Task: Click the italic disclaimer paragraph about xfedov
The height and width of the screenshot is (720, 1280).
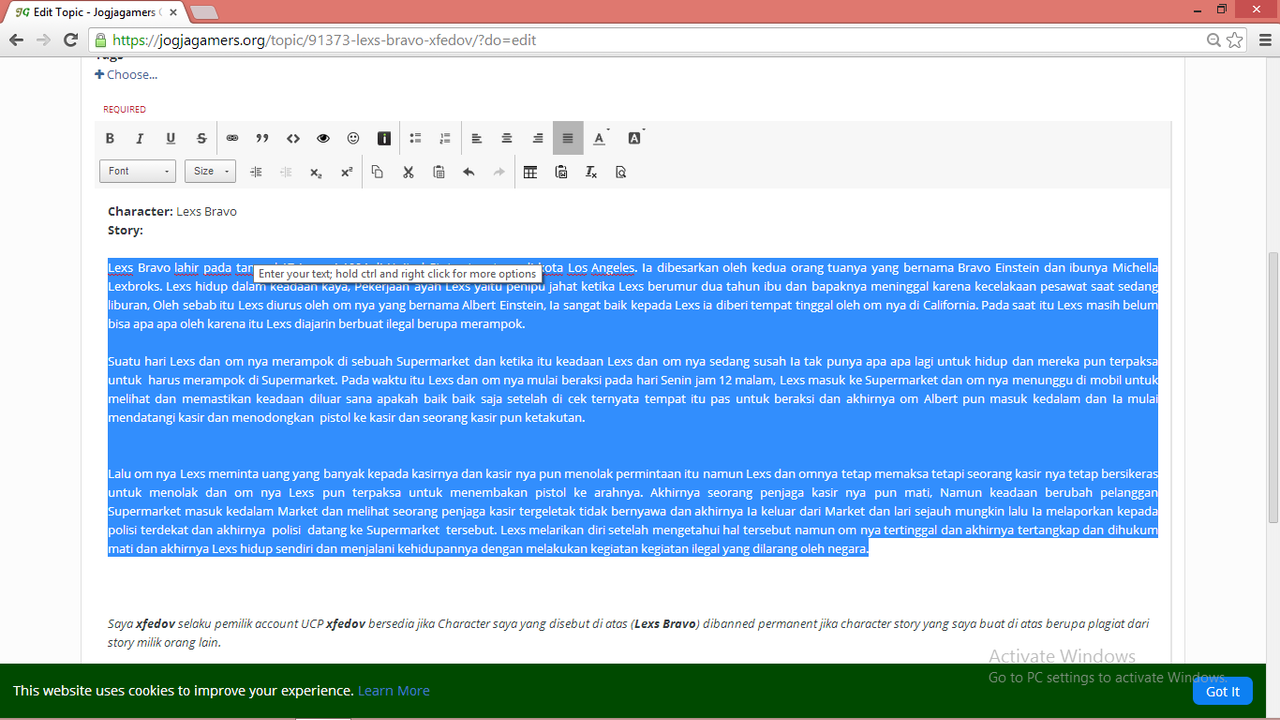Action: point(628,633)
